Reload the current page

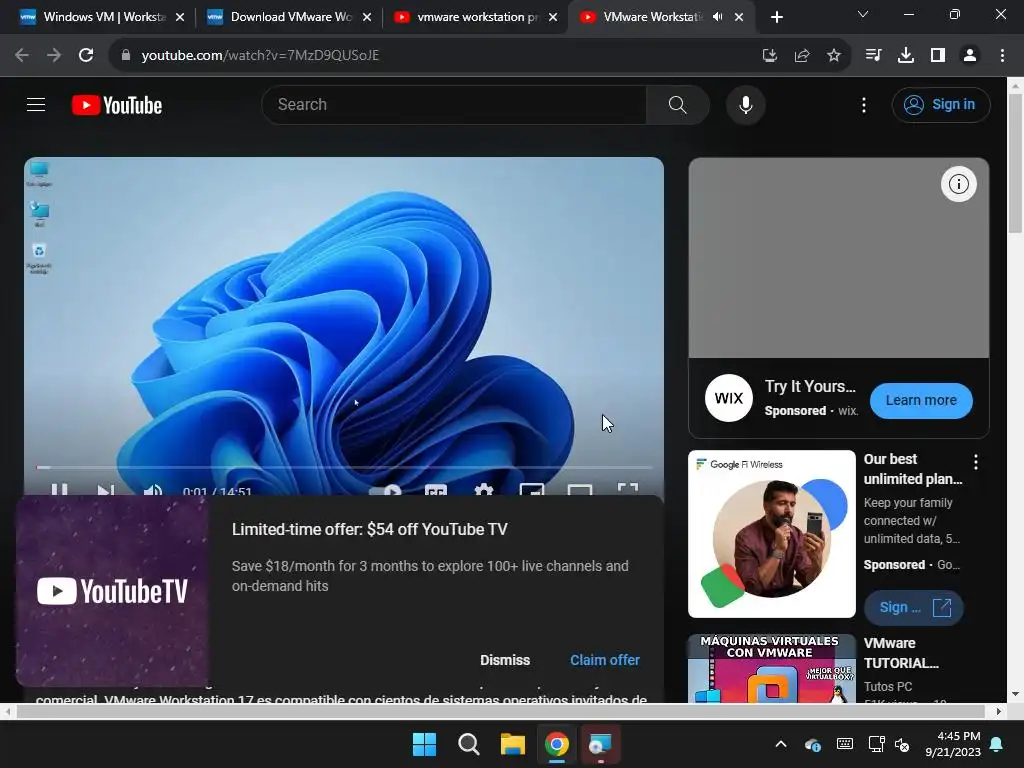click(86, 55)
